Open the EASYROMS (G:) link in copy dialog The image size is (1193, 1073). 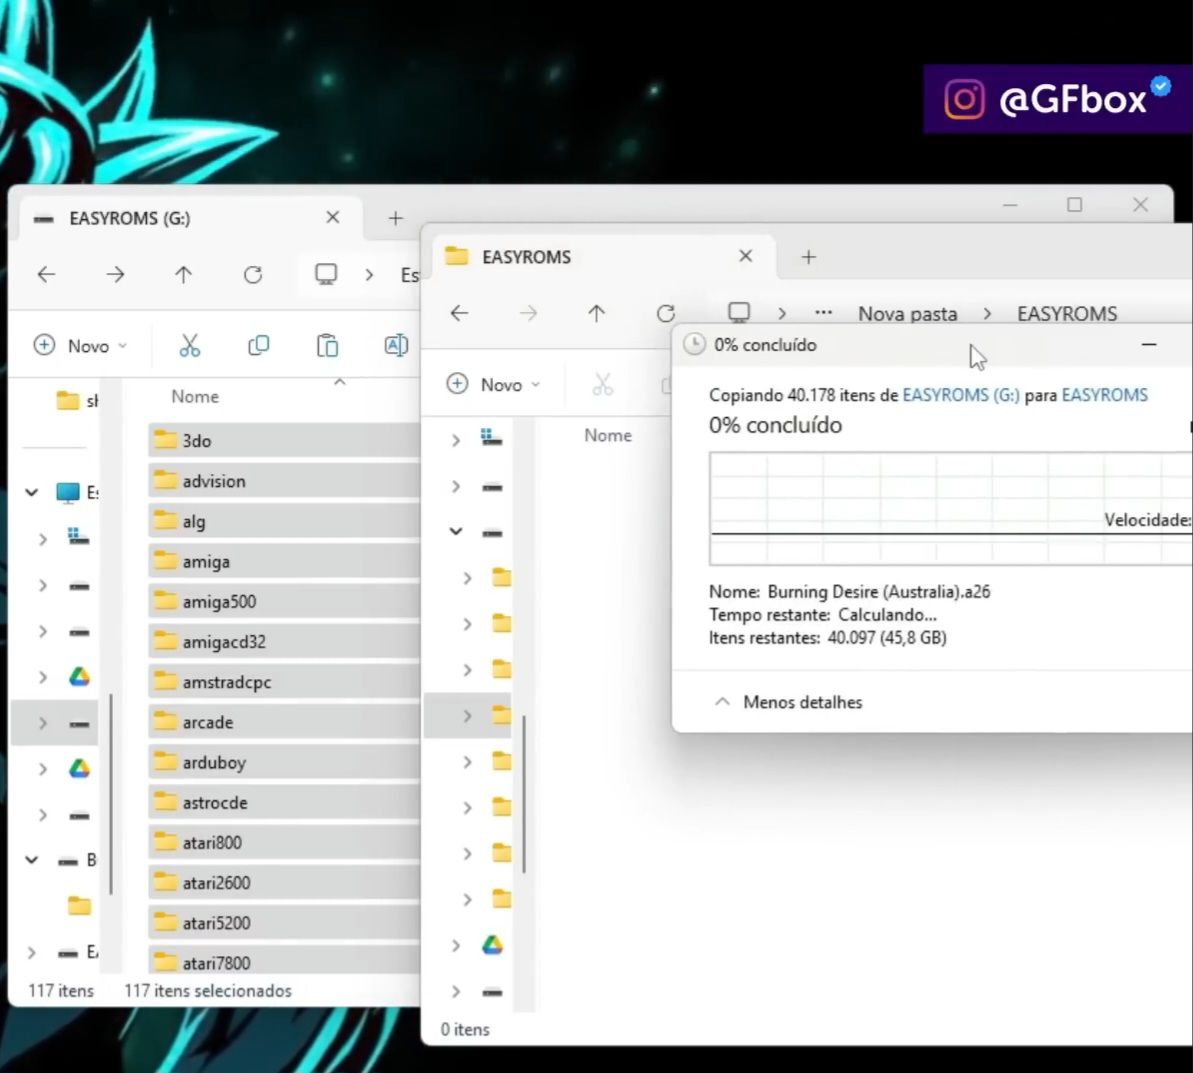tap(959, 394)
